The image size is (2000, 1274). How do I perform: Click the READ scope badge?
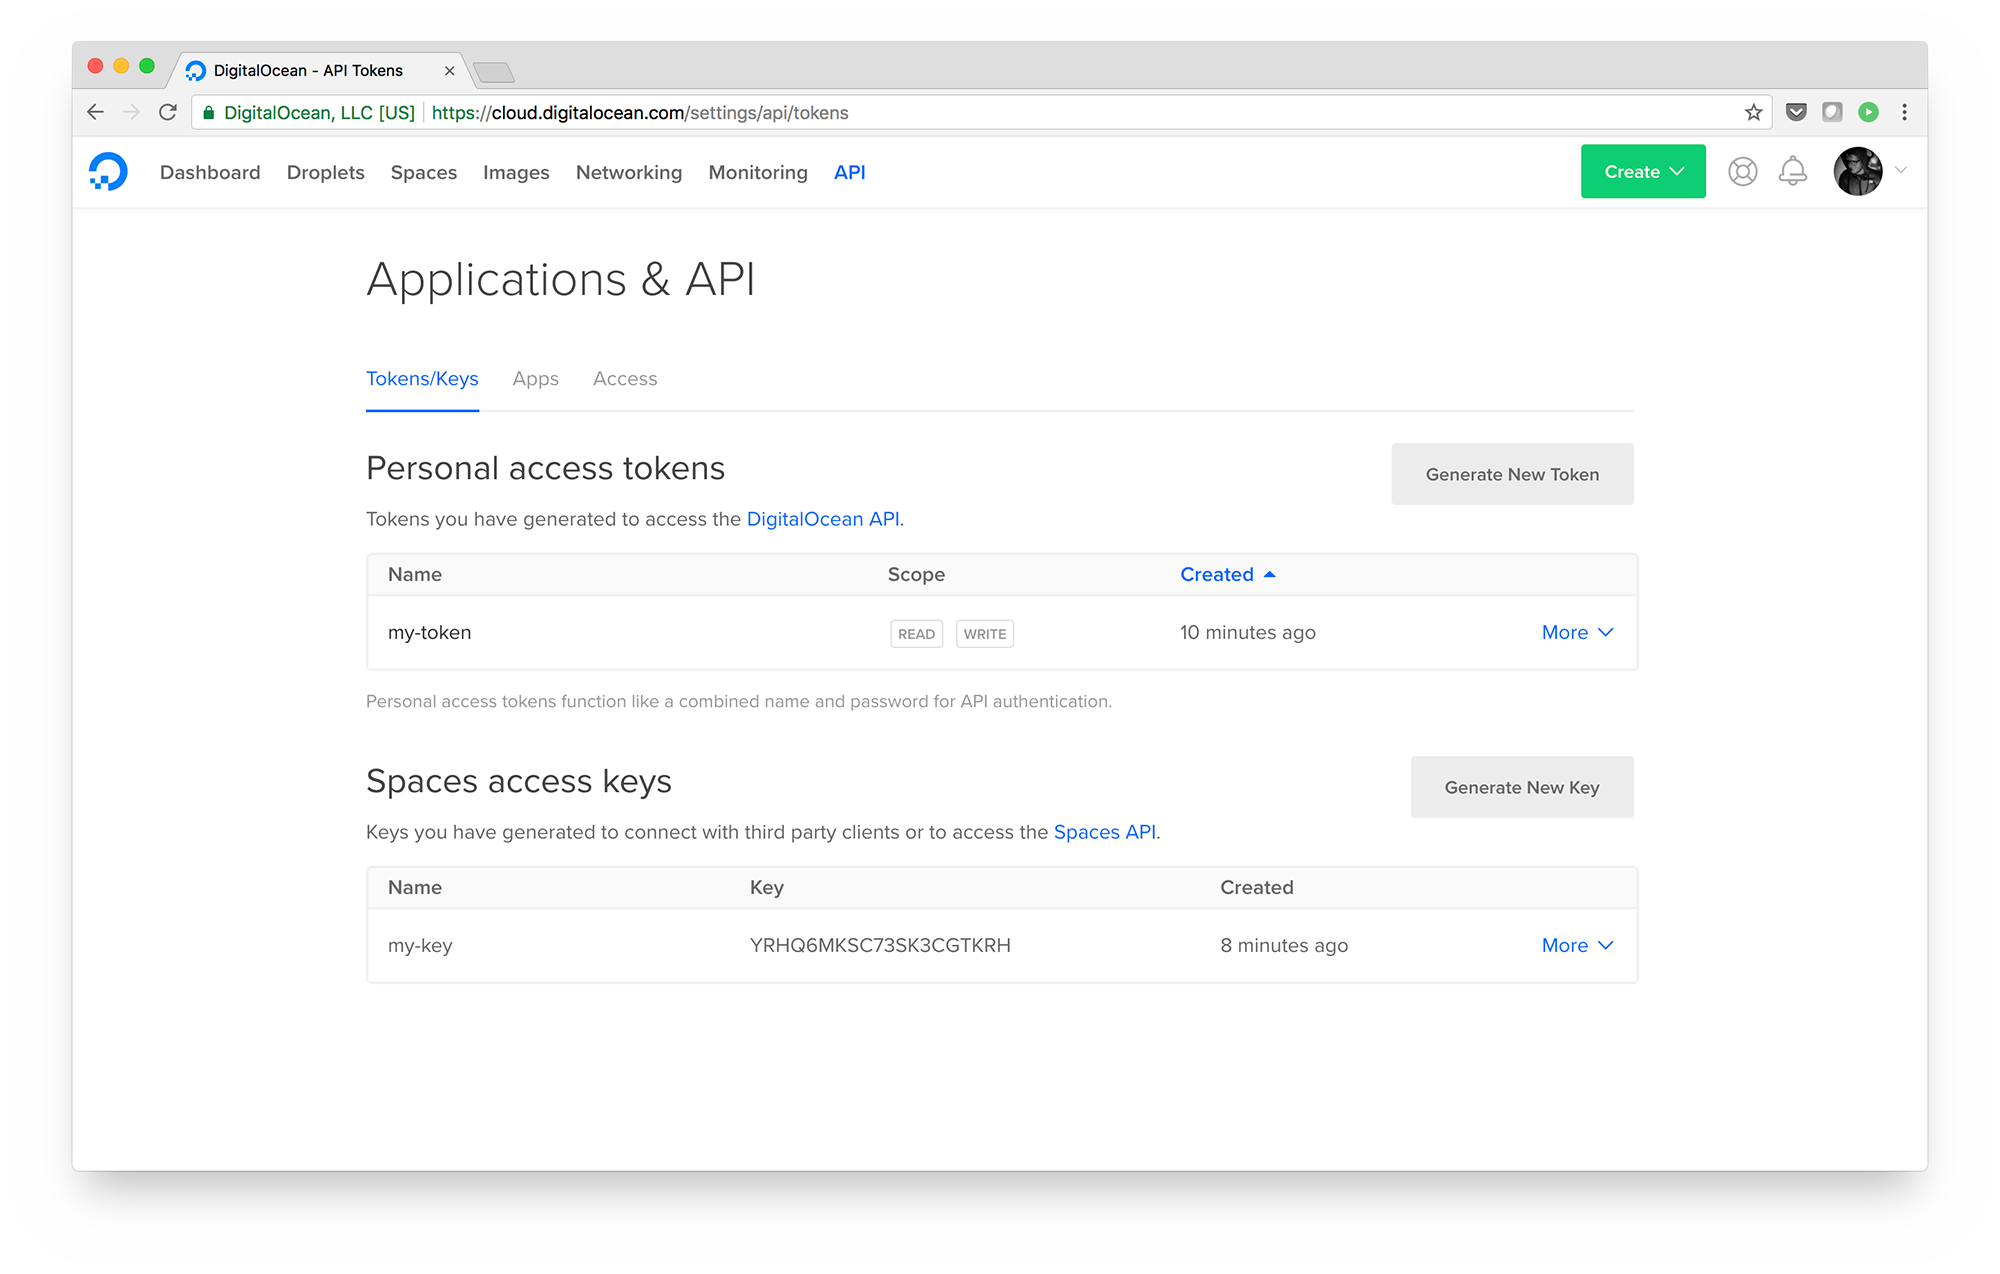[x=916, y=634]
